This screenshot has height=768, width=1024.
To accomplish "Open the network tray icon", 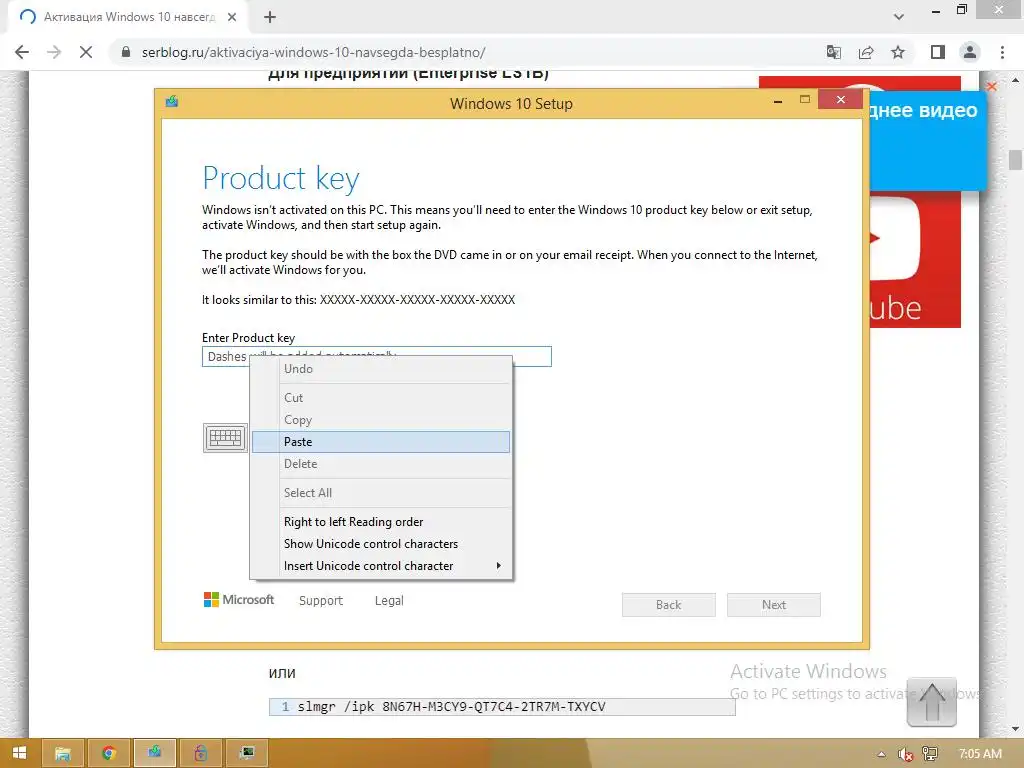I will [930, 754].
